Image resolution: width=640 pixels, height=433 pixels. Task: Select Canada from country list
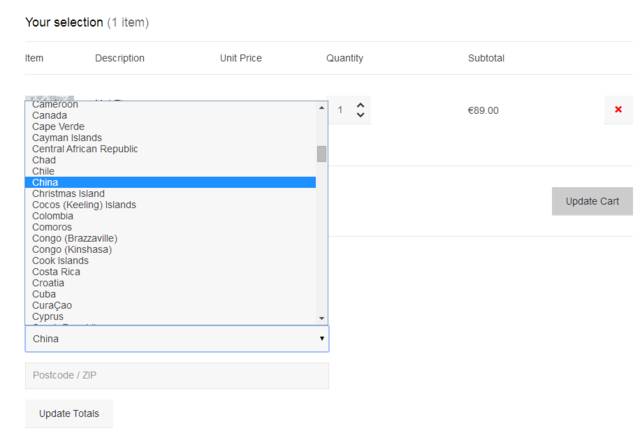click(50, 115)
